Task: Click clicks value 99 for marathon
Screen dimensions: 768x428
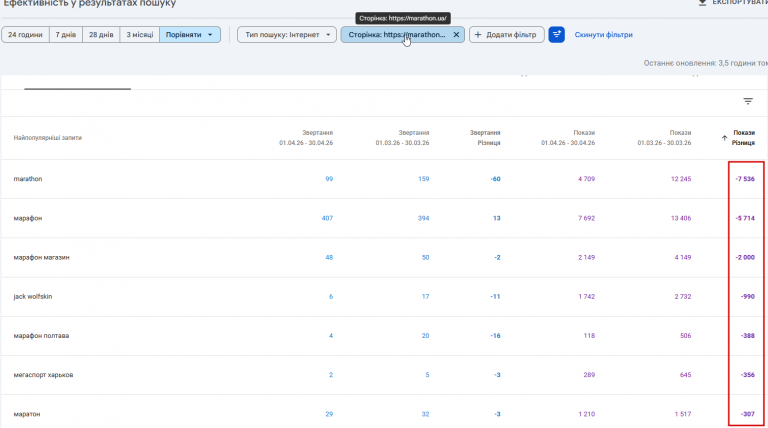Action: (329, 179)
